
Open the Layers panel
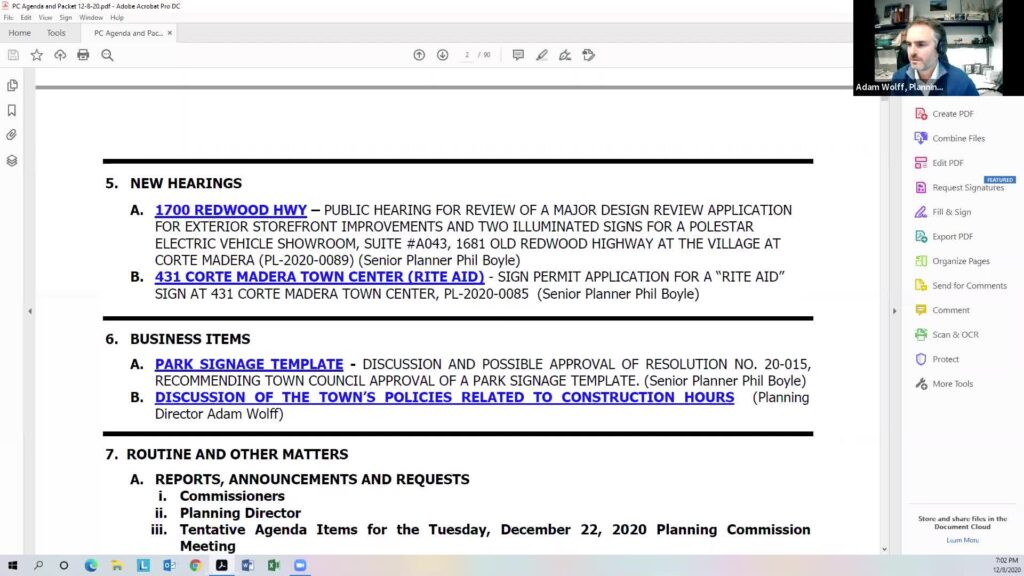point(12,160)
